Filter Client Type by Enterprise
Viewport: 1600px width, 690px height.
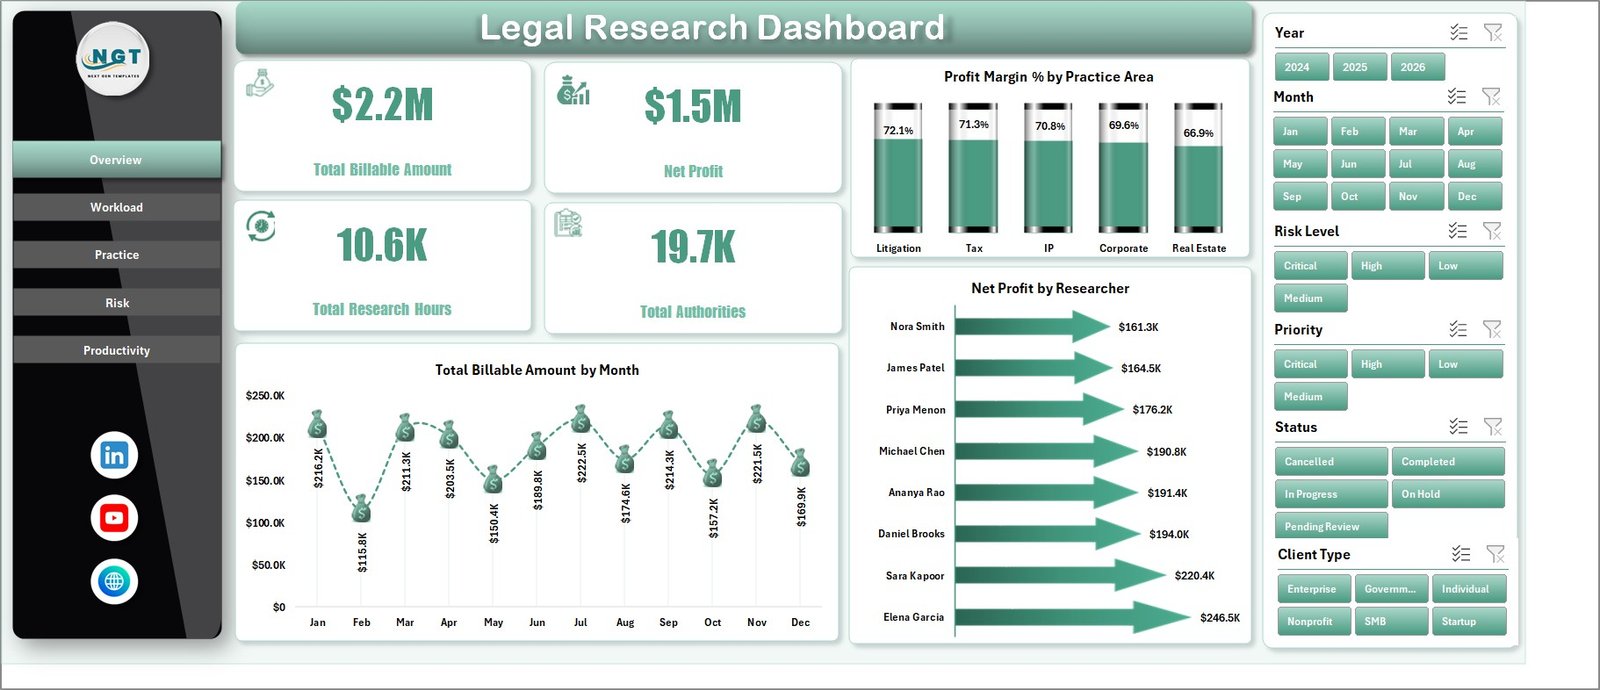tap(1314, 589)
